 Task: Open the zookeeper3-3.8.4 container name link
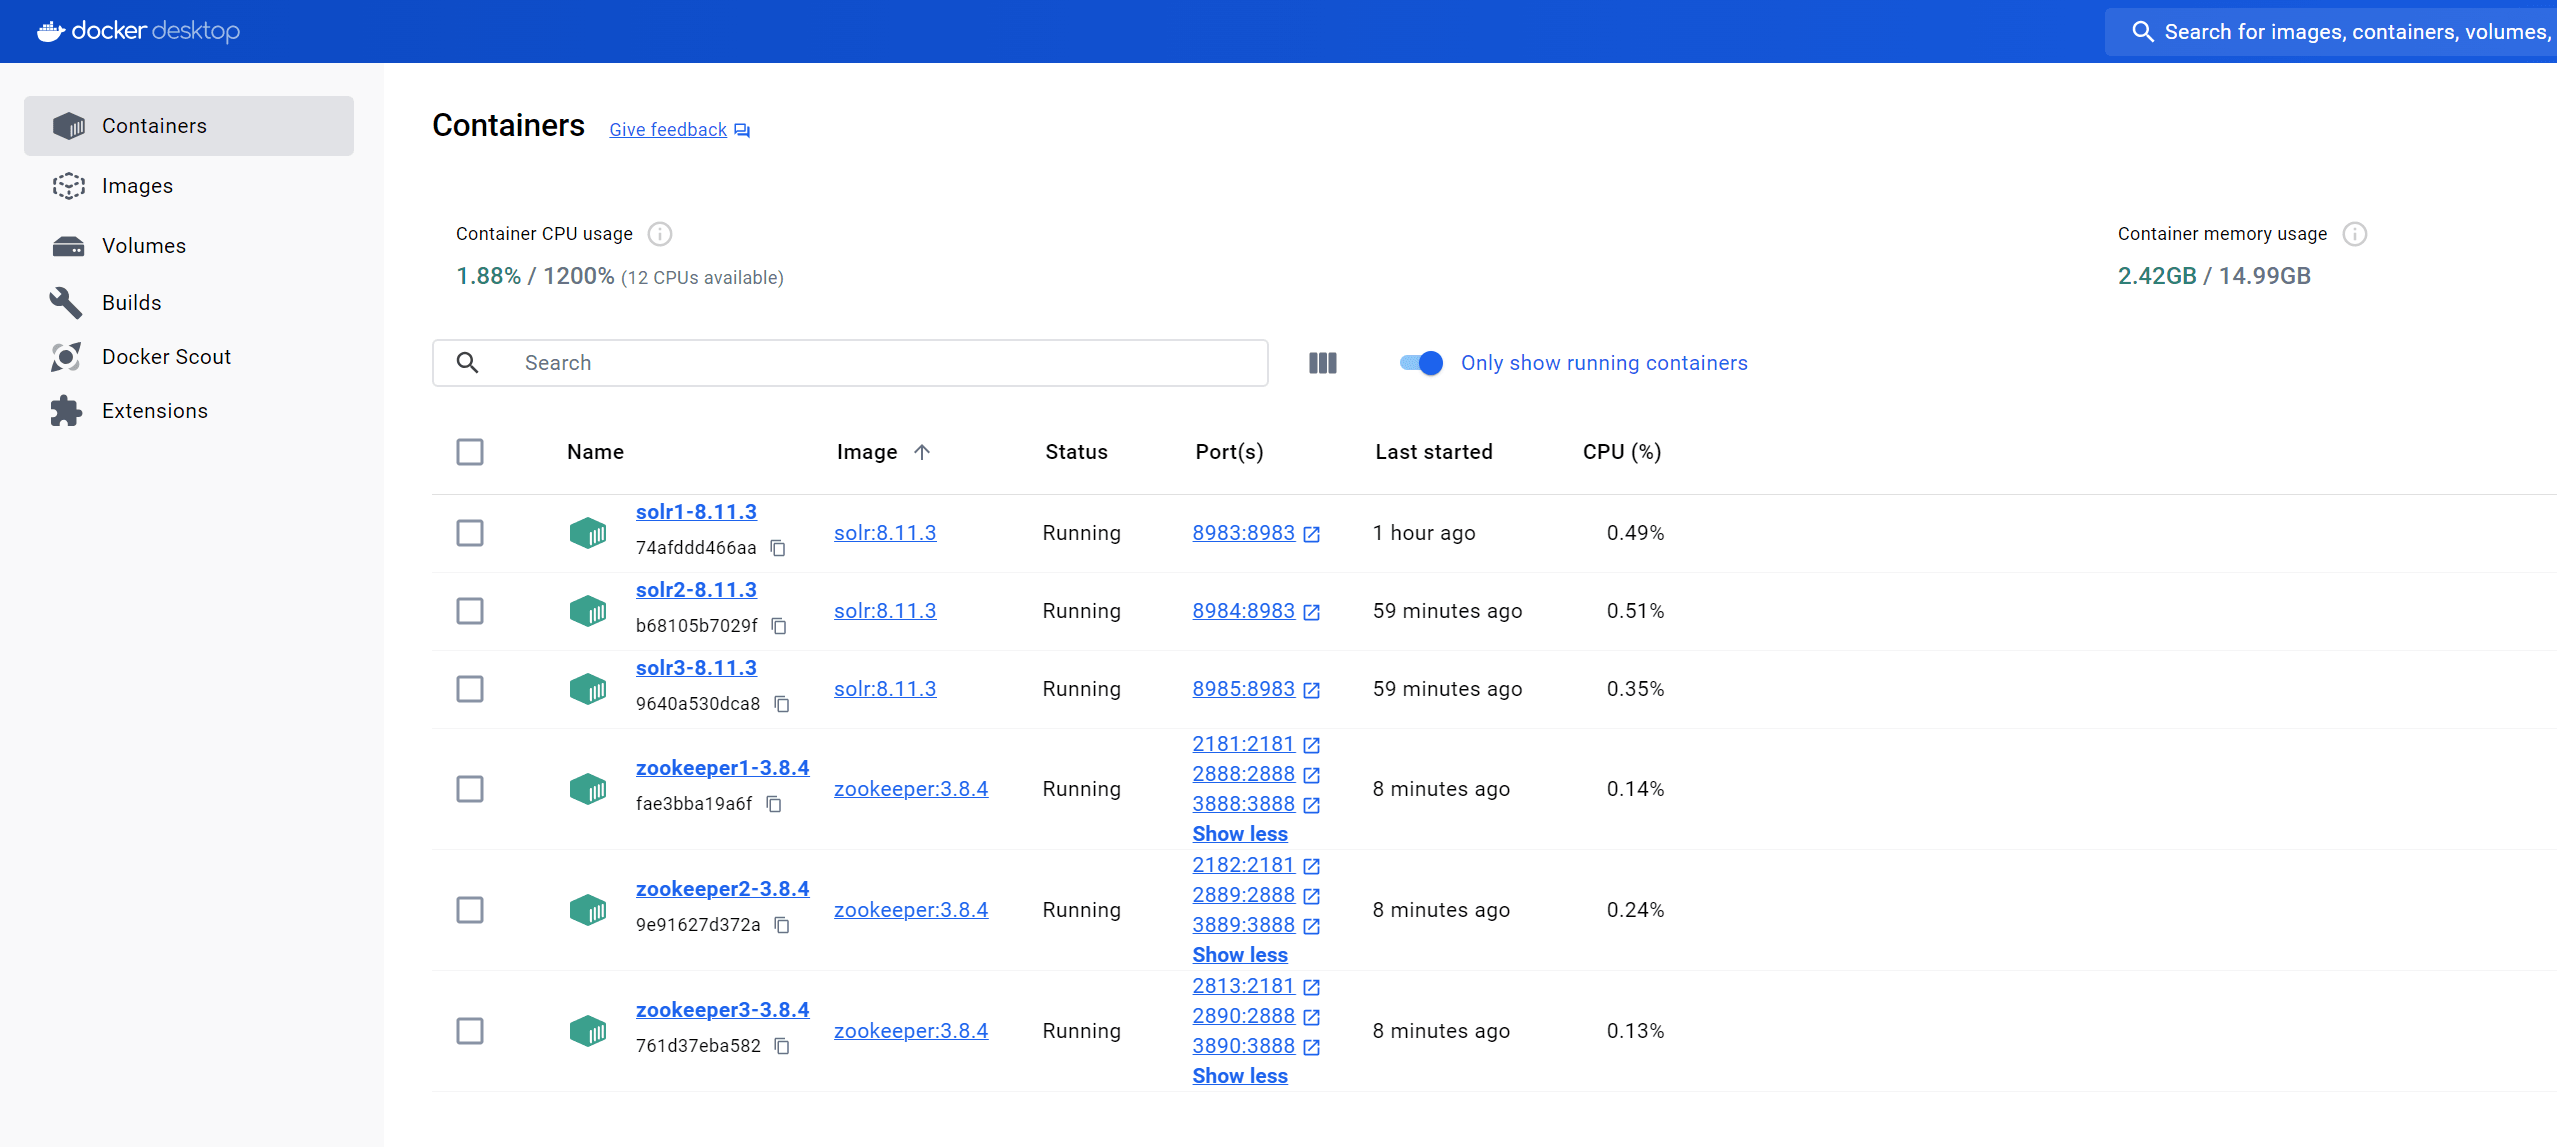[x=722, y=1010]
